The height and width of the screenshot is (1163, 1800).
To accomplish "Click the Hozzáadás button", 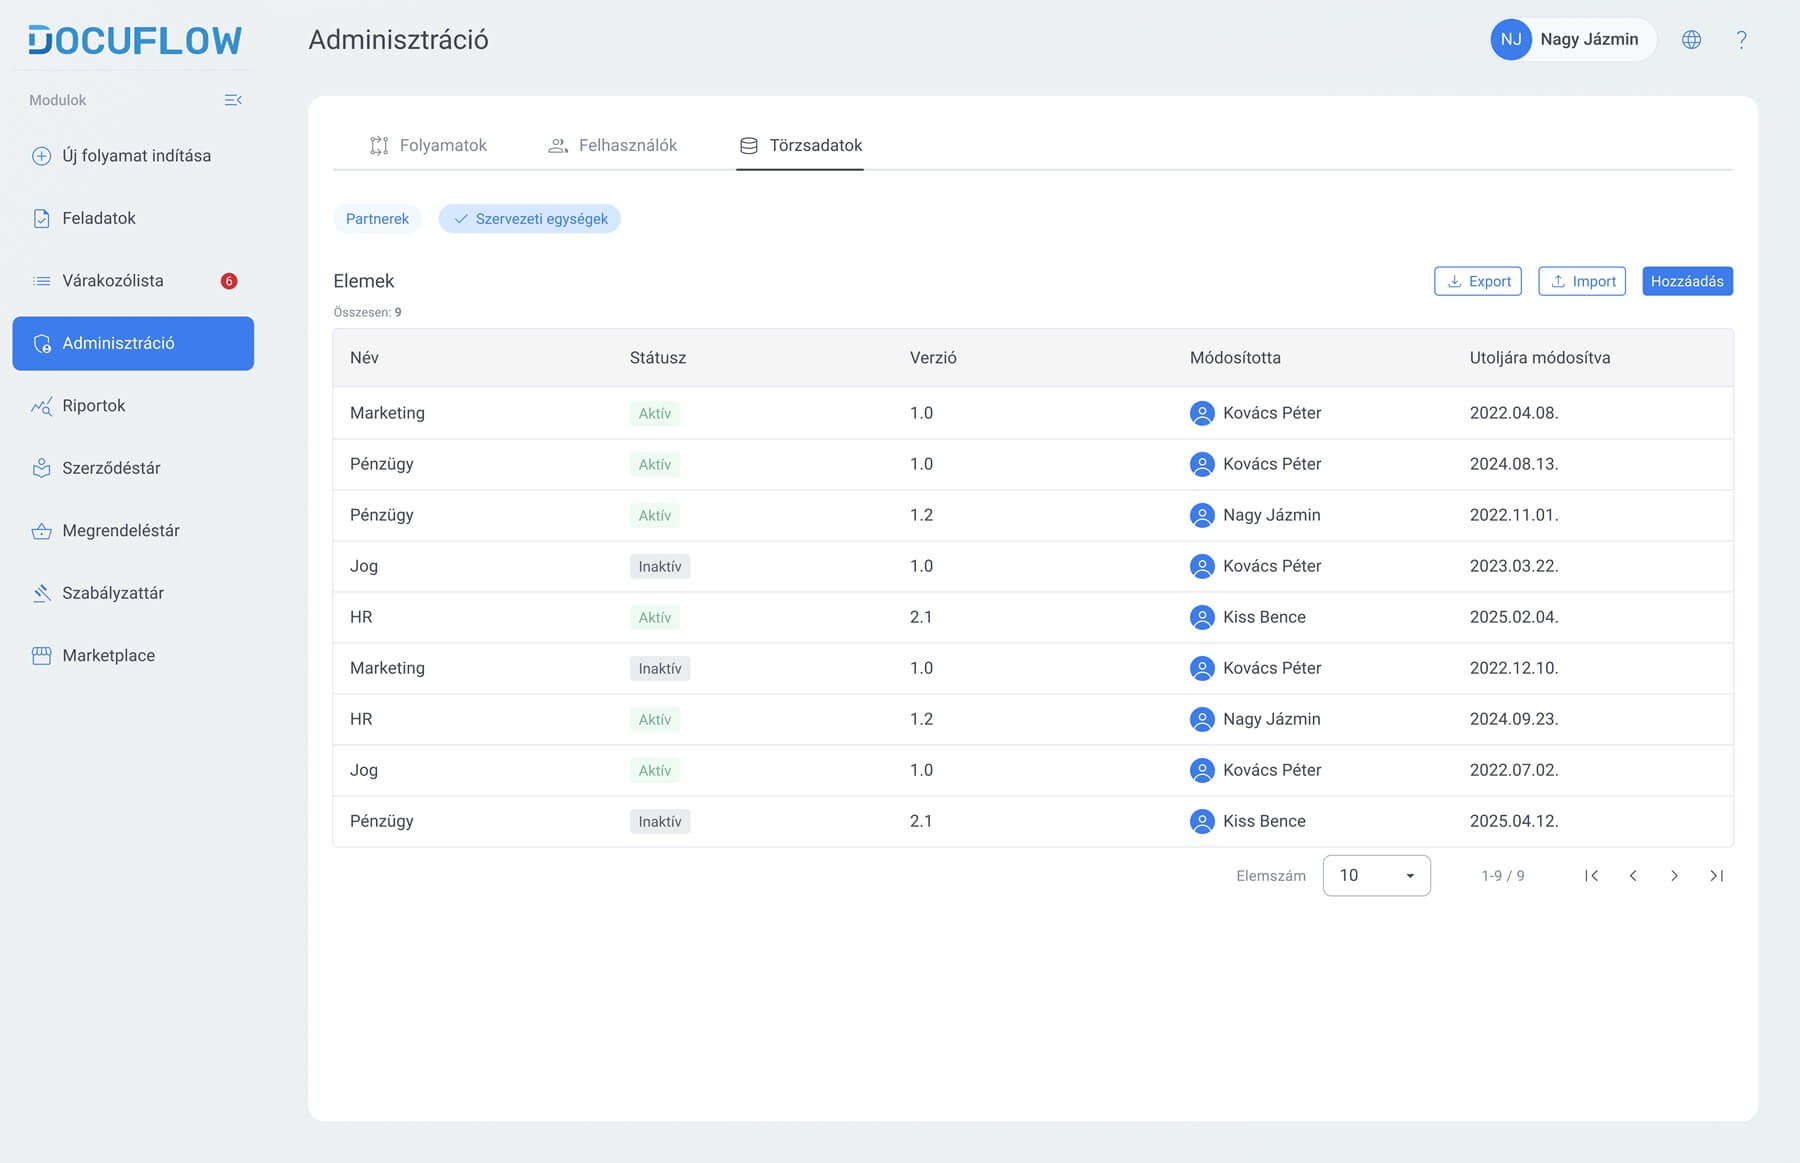I will (x=1686, y=282).
